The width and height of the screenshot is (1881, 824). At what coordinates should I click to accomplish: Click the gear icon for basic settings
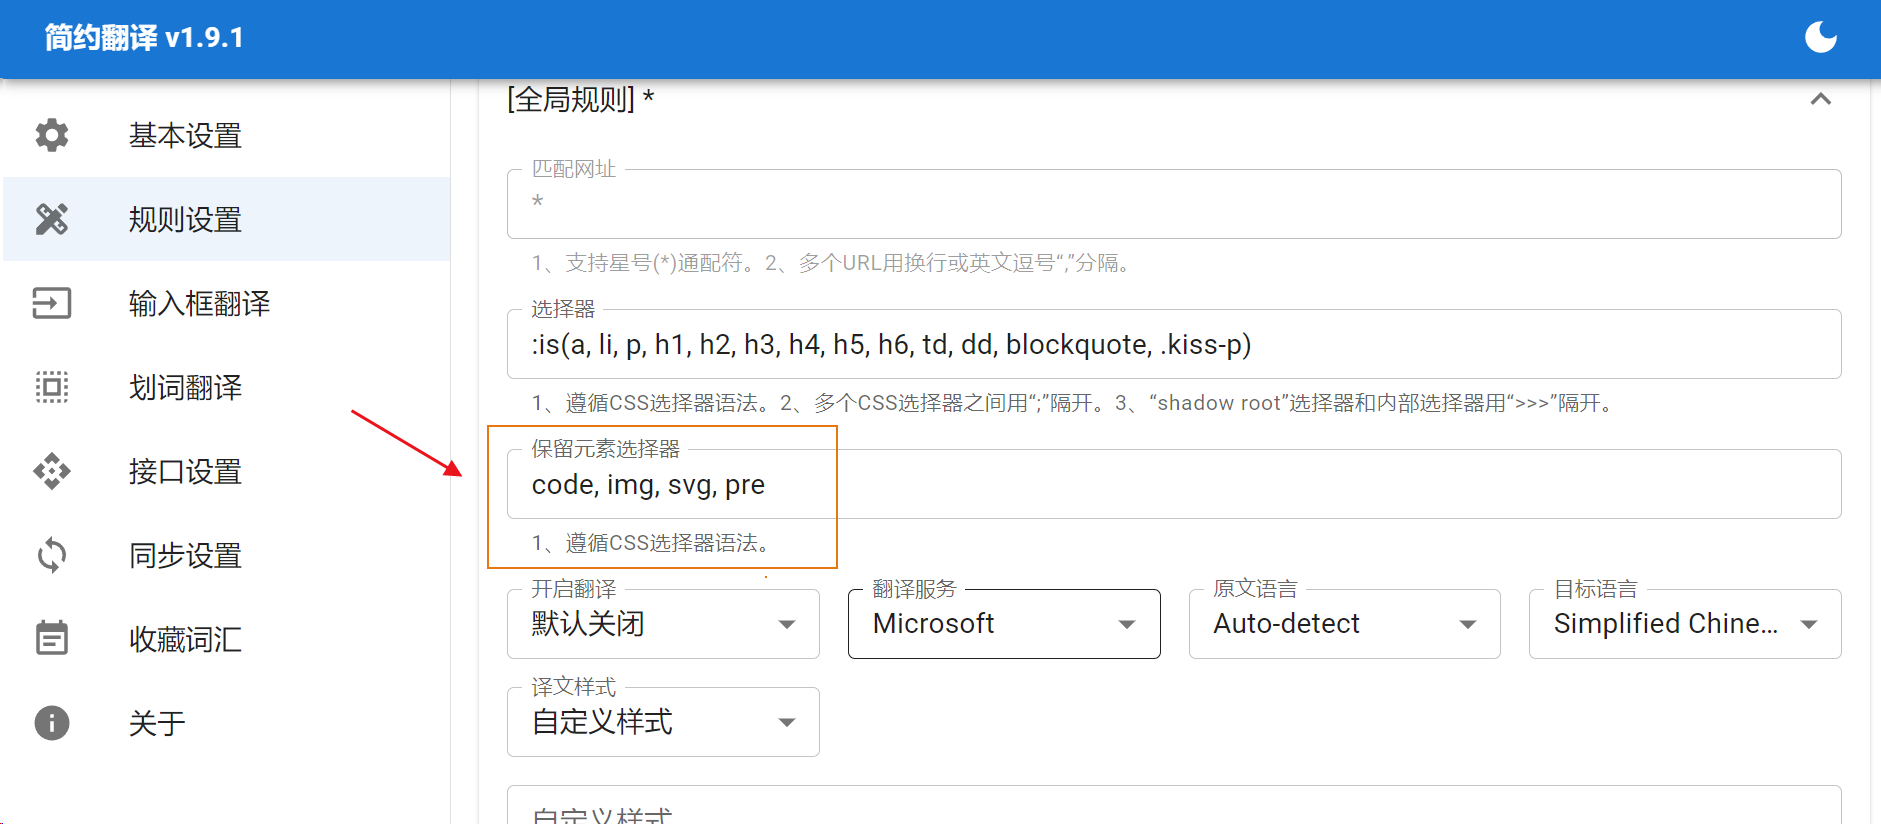(52, 135)
